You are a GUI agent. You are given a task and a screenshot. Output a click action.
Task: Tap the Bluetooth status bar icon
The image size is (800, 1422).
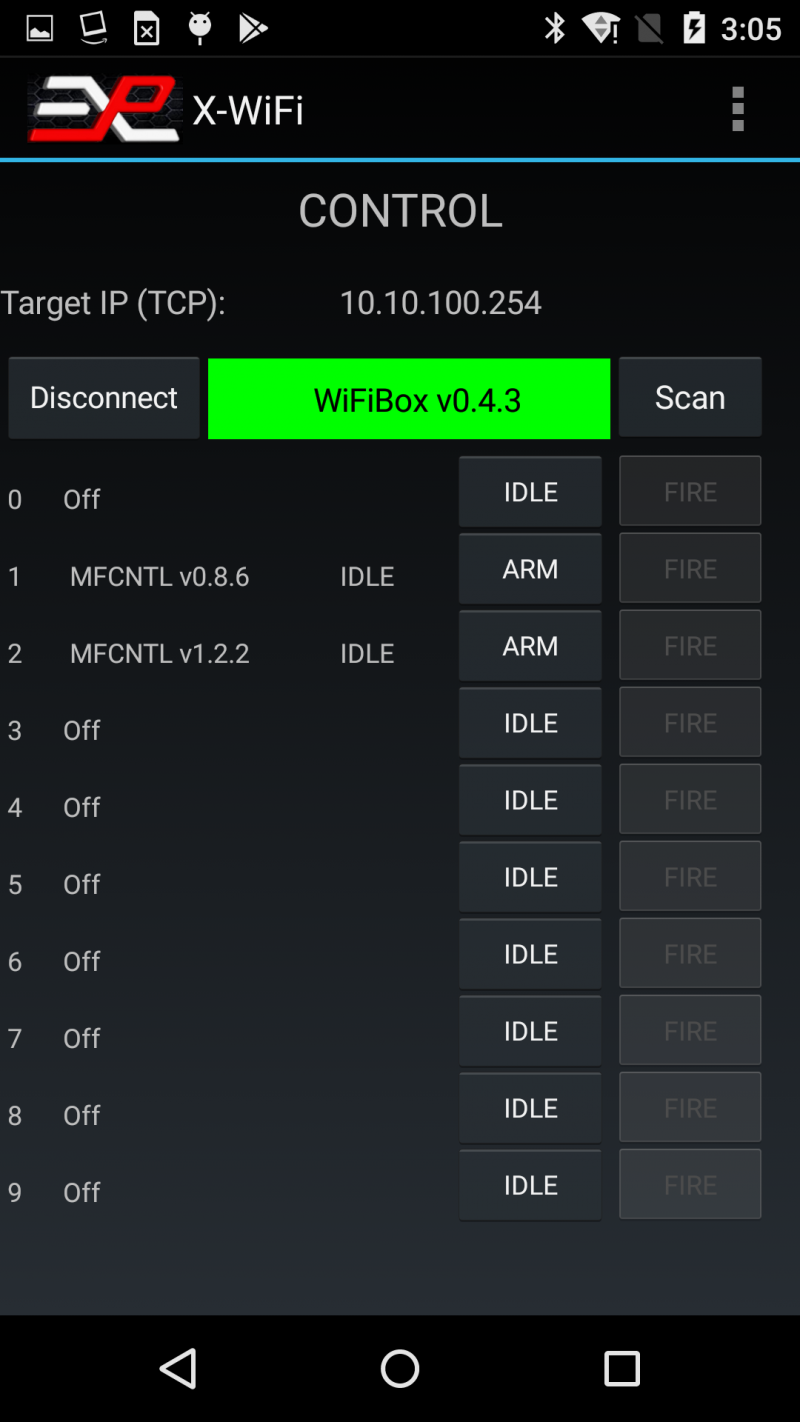[555, 28]
